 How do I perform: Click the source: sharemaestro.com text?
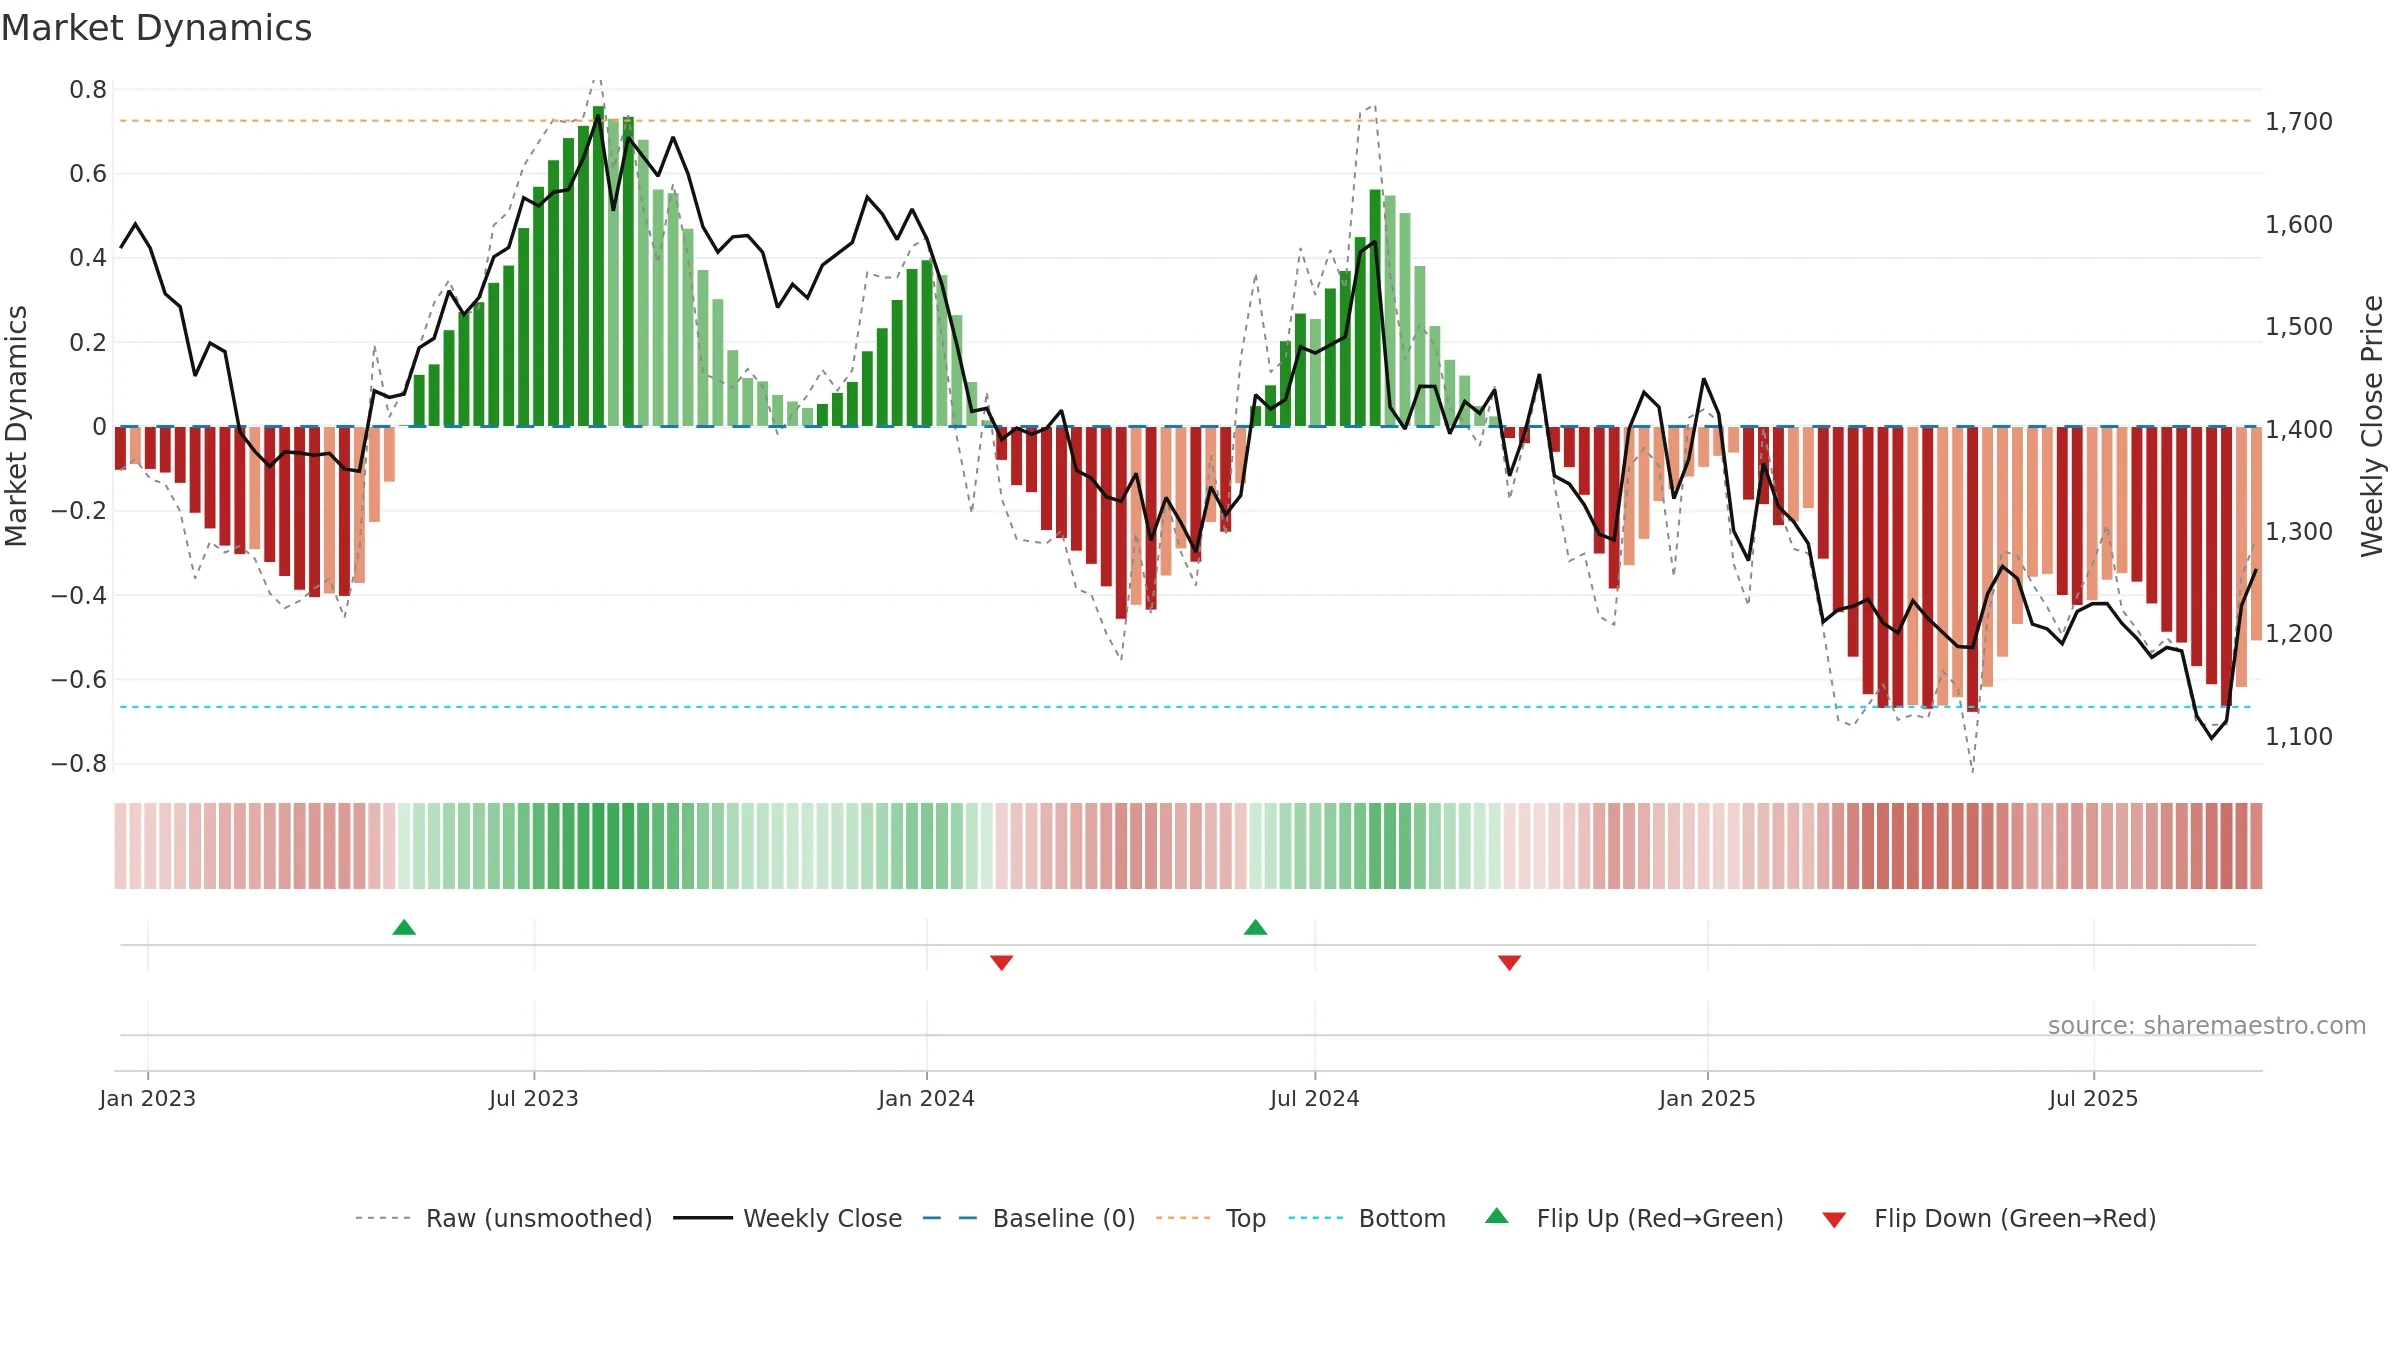click(x=2207, y=1025)
